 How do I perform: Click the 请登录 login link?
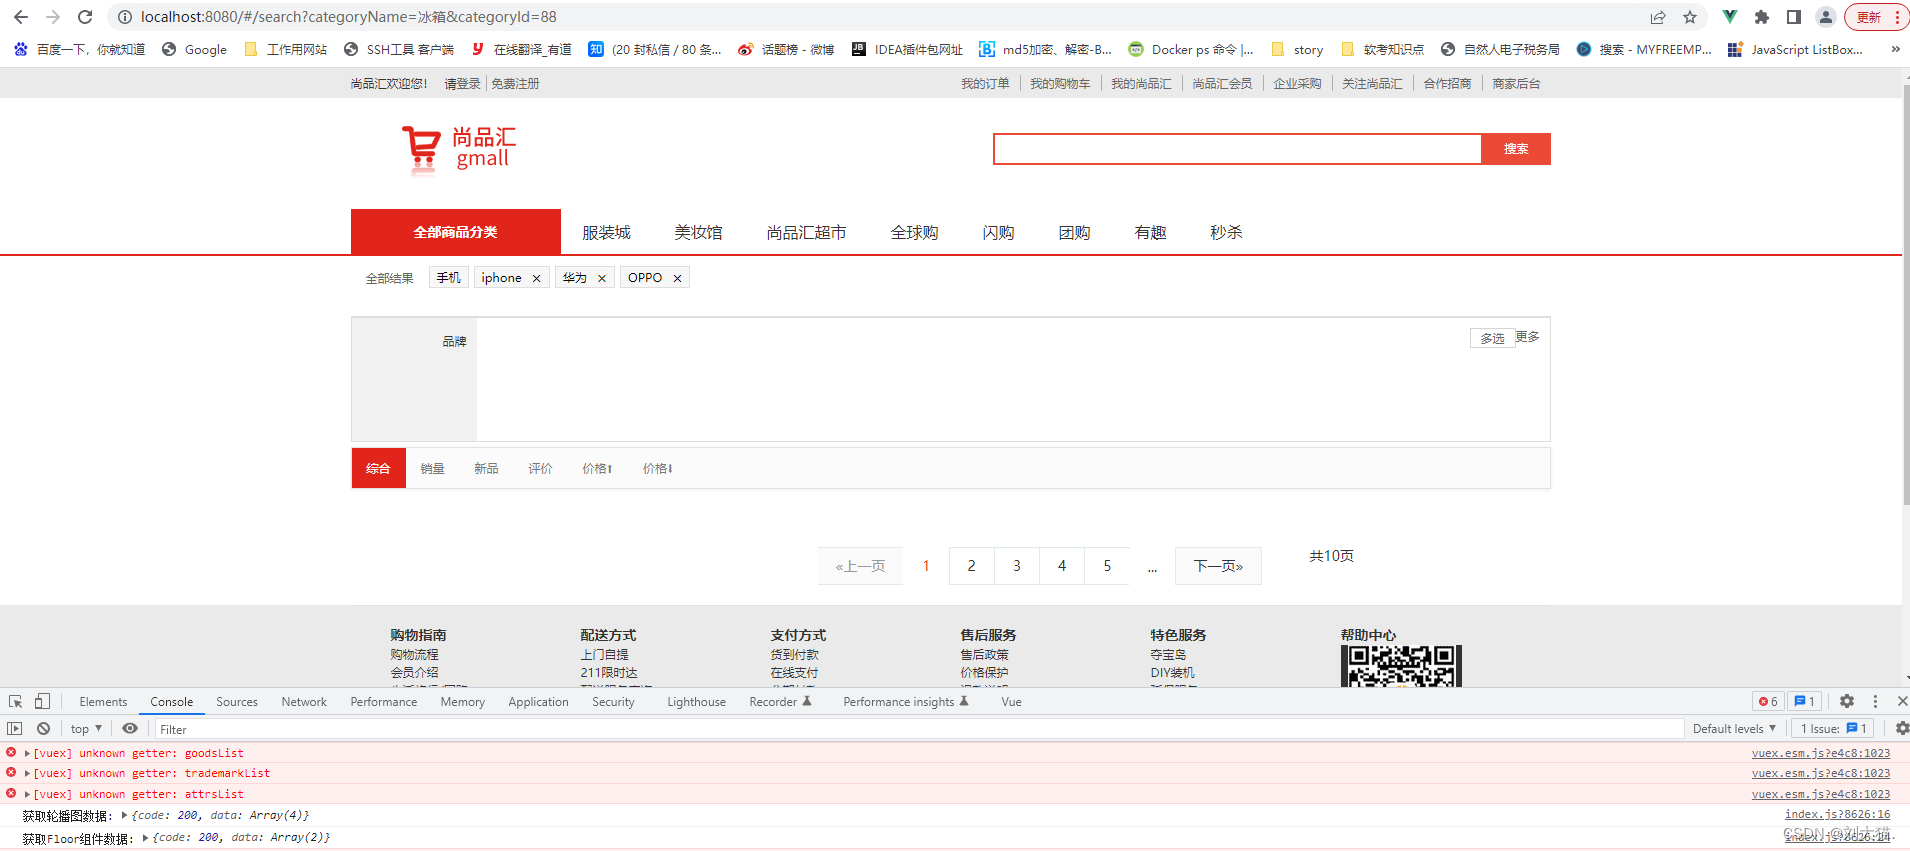tap(462, 84)
